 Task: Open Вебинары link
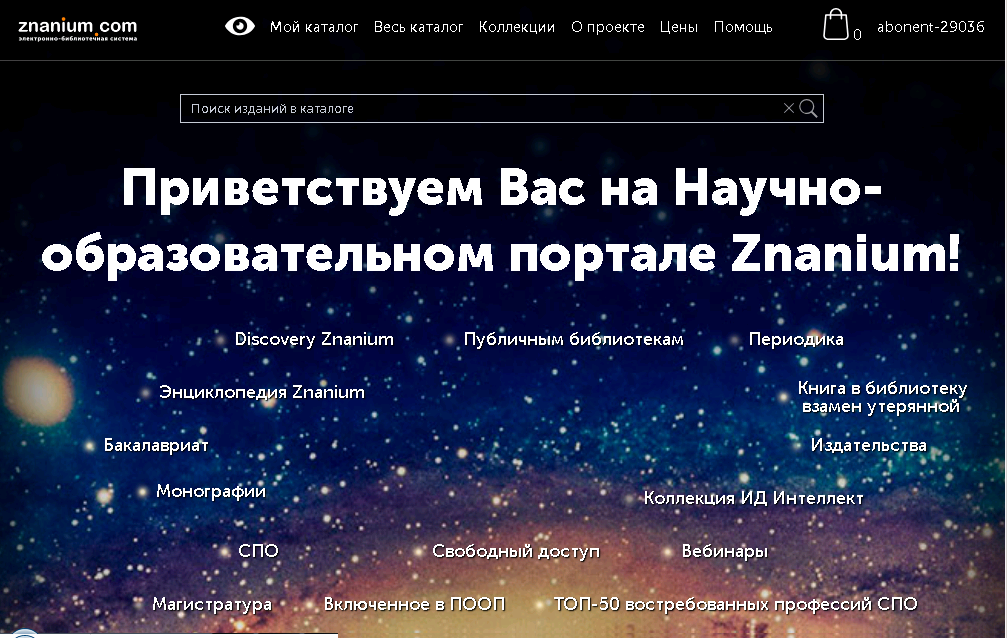pyautogui.click(x=724, y=551)
